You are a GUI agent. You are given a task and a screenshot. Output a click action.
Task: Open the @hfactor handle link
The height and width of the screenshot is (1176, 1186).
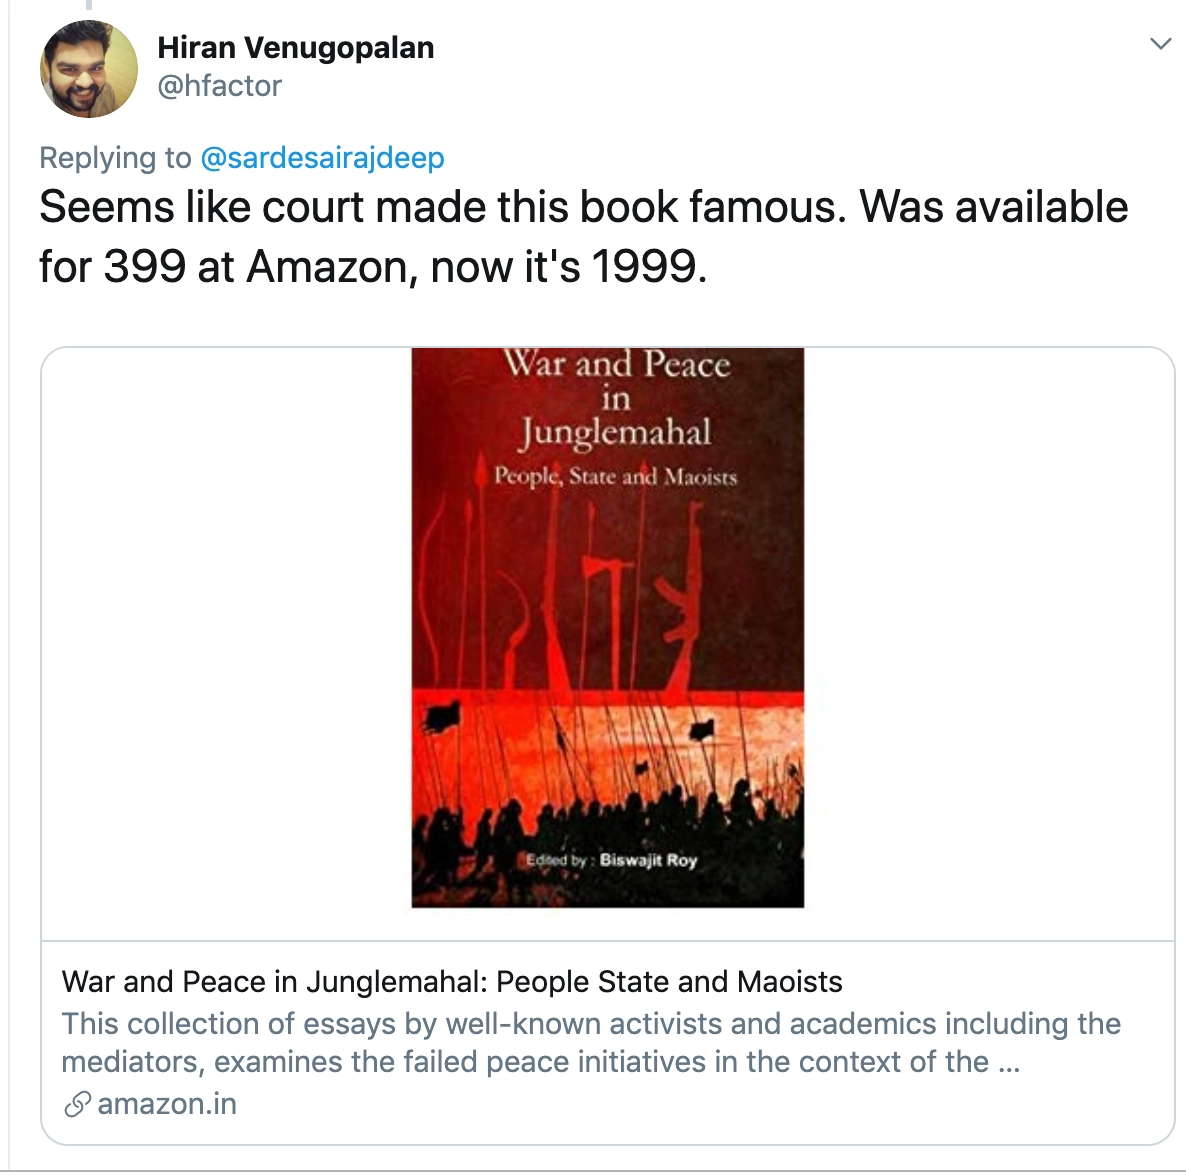(x=219, y=86)
